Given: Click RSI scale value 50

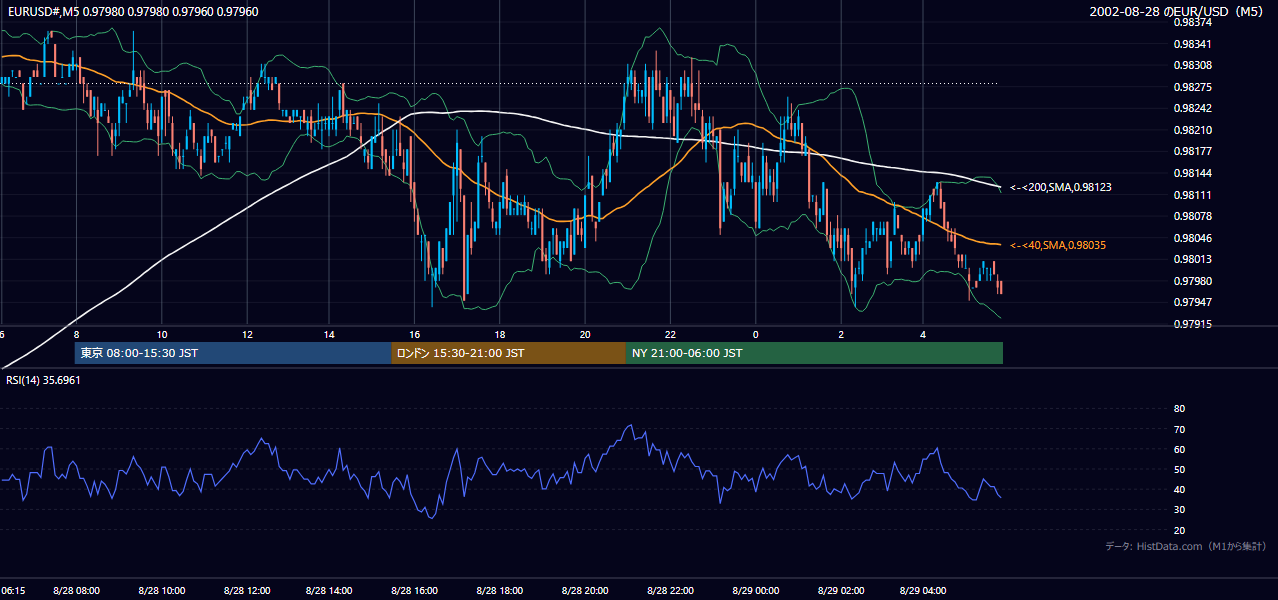Looking at the screenshot, I should pos(1179,469).
